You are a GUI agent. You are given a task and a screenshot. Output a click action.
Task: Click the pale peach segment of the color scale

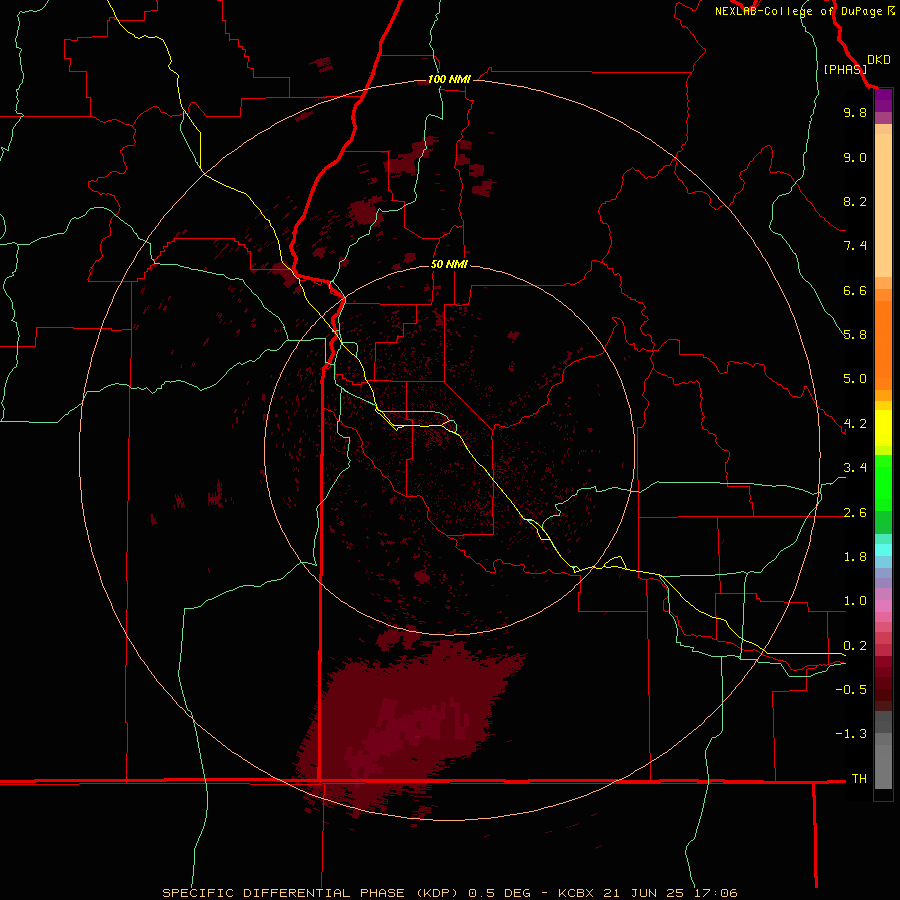click(x=883, y=205)
